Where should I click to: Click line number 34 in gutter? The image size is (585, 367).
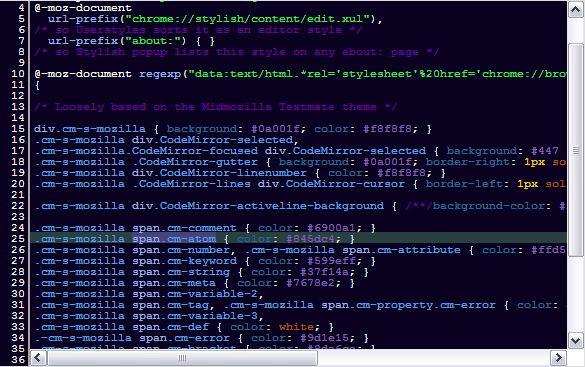coord(18,338)
